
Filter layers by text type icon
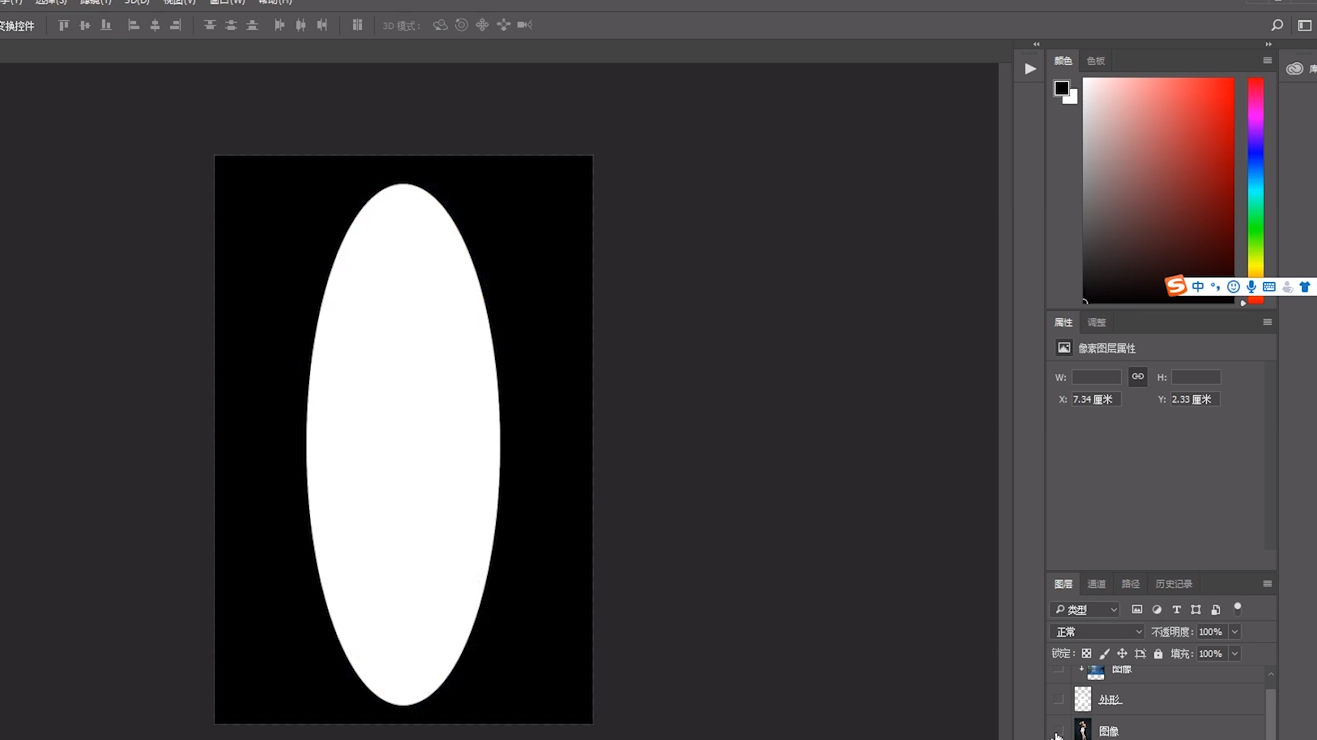tap(1176, 609)
